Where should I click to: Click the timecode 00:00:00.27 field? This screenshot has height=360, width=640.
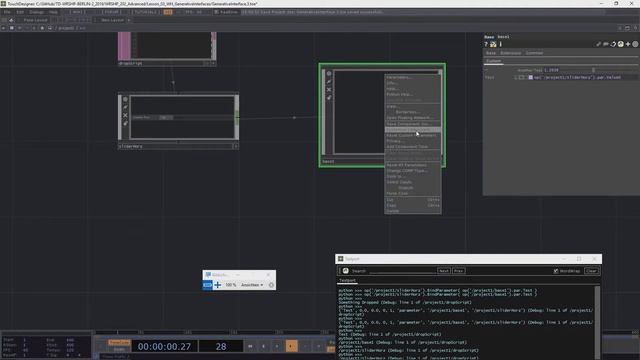coord(164,347)
